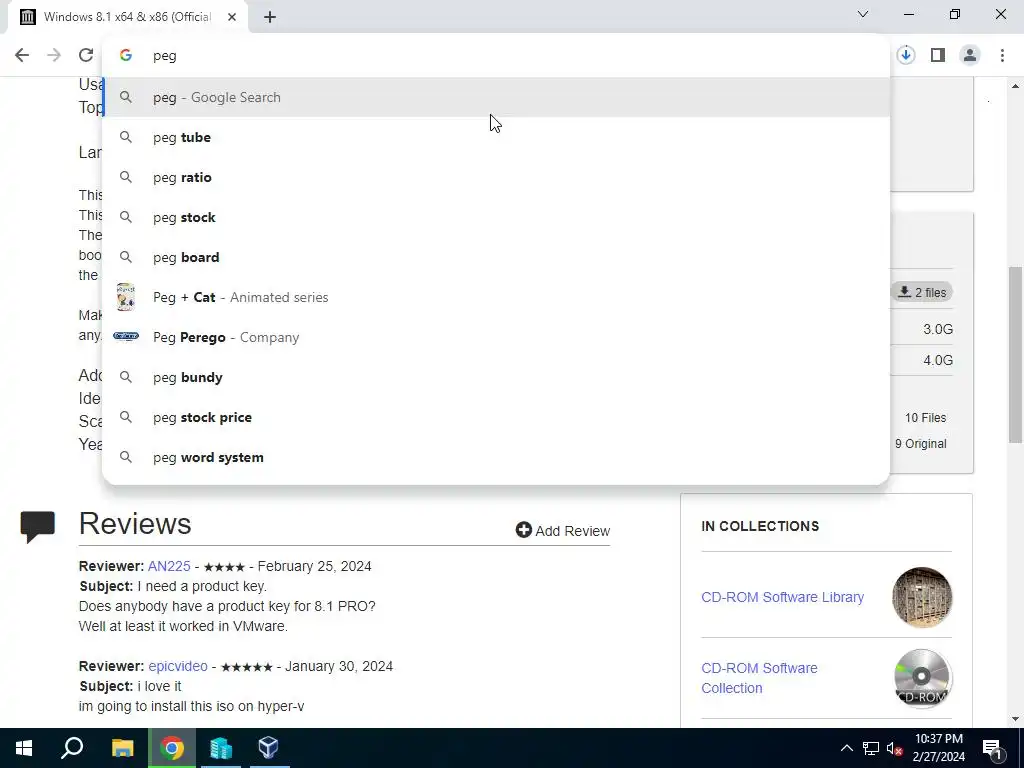Select the 'peg word system' suggestion

(496, 457)
